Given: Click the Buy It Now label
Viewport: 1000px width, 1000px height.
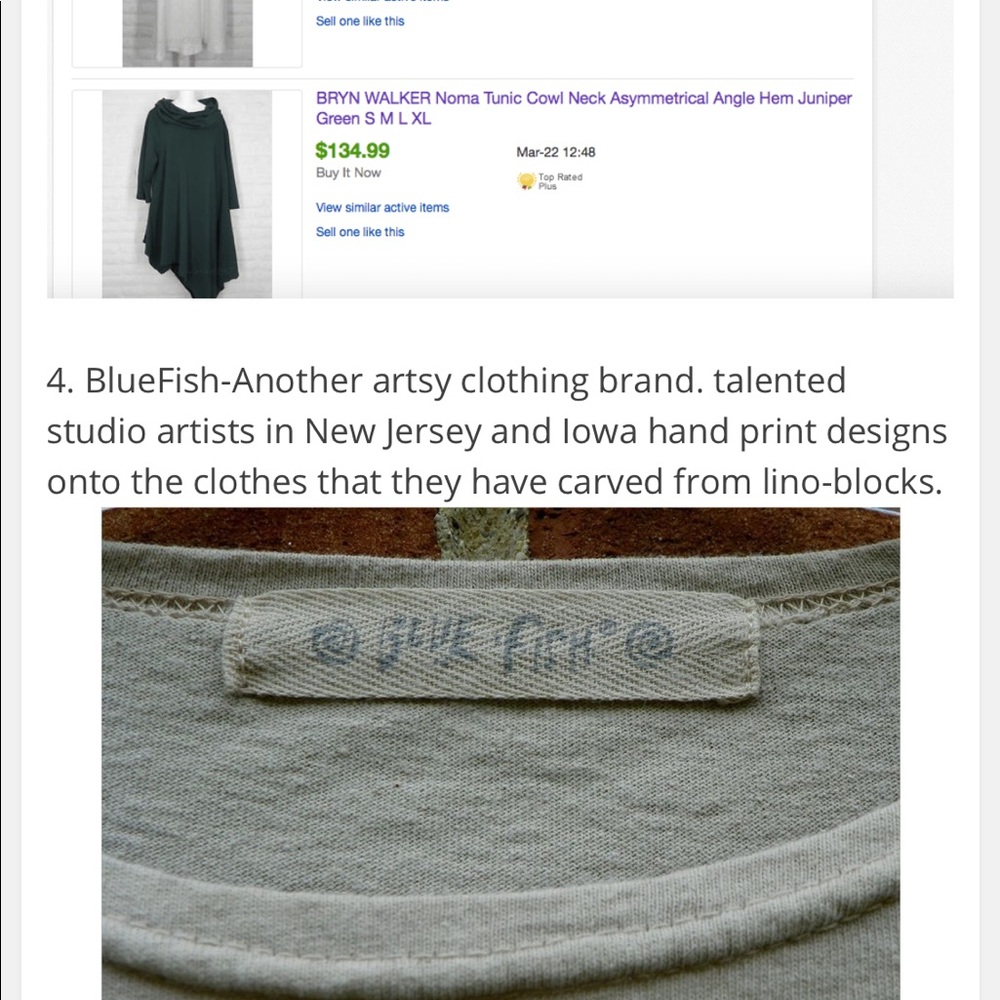Looking at the screenshot, I should tap(348, 172).
